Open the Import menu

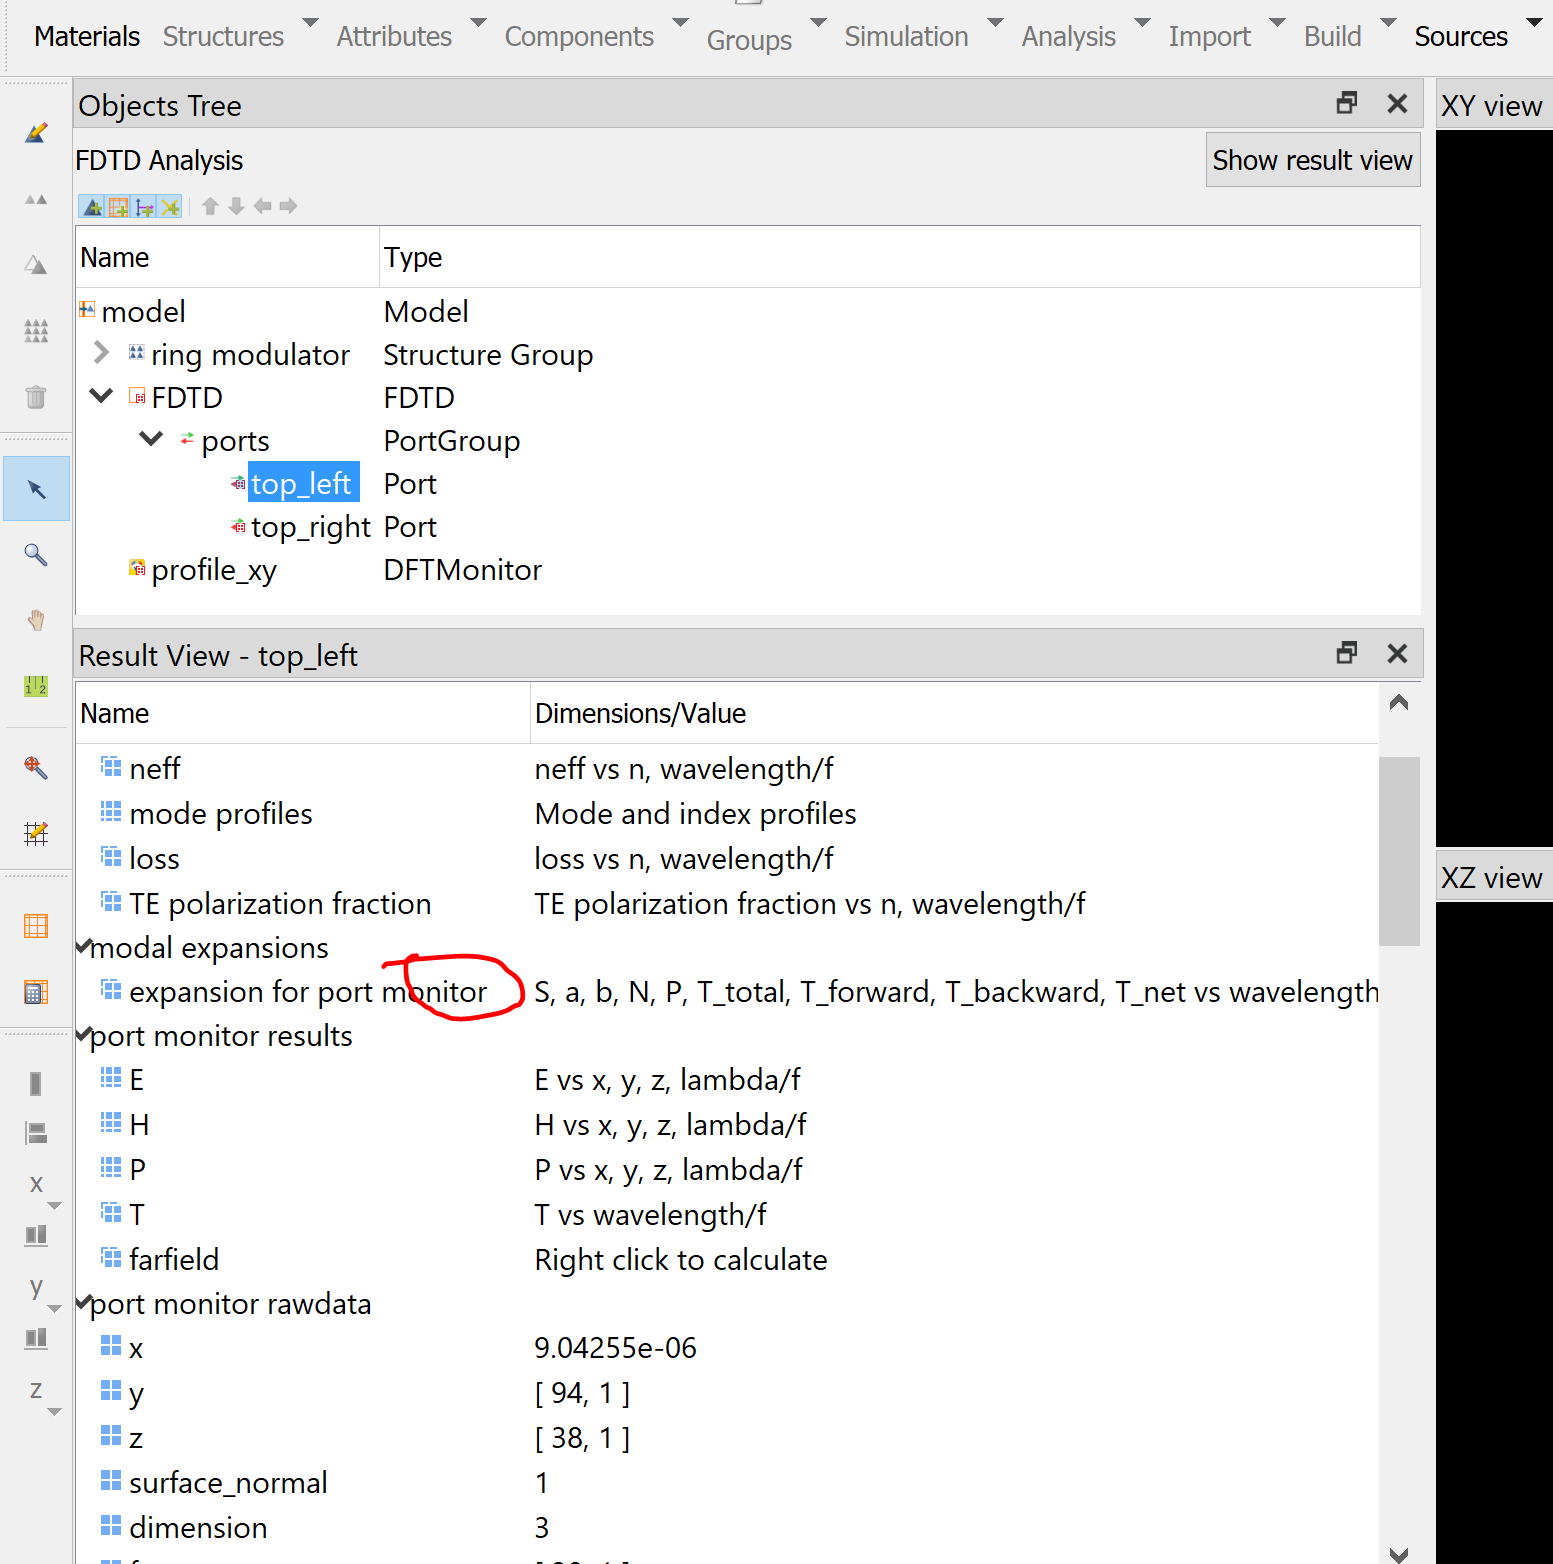click(1210, 37)
